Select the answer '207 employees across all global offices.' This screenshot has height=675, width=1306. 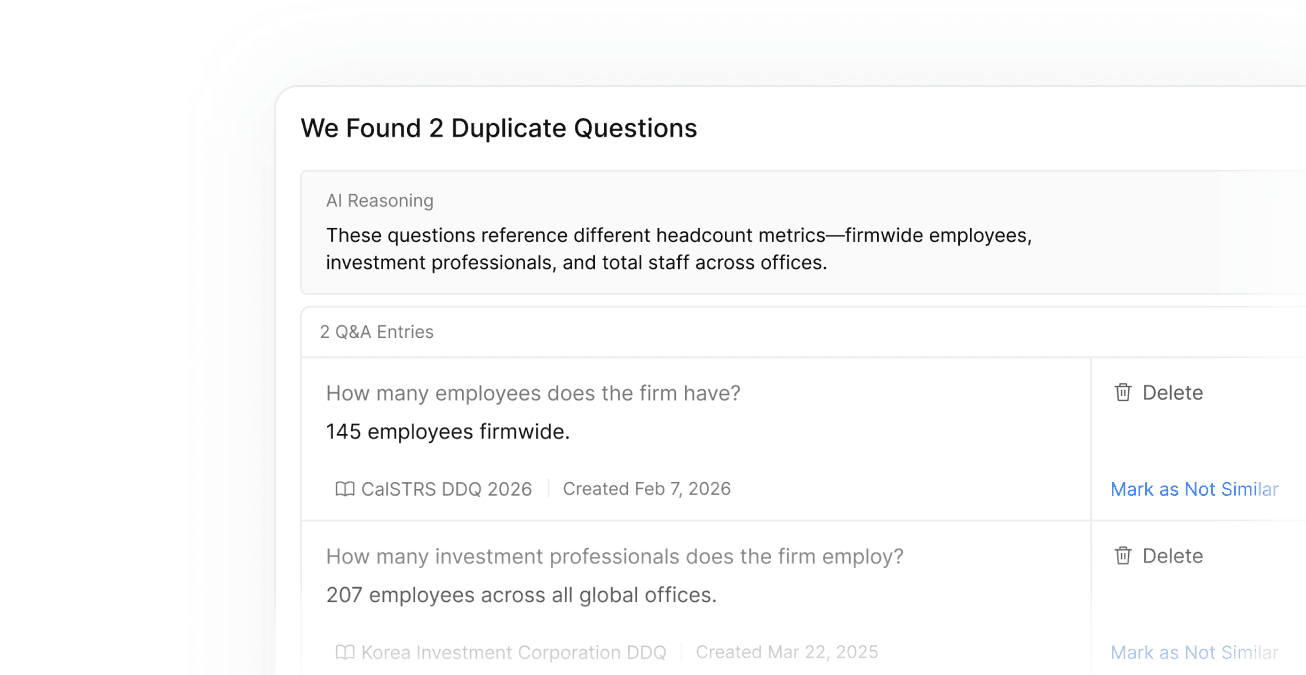(x=521, y=595)
